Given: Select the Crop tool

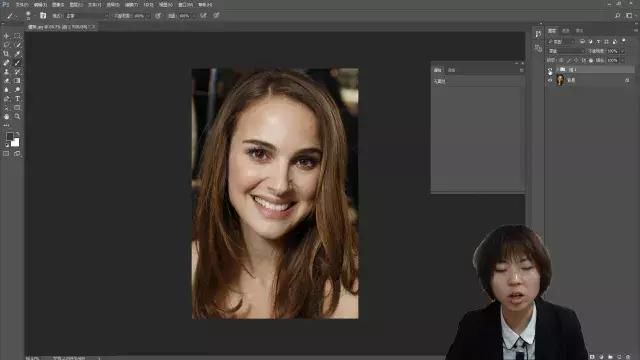Looking at the screenshot, I should pos(6,54).
